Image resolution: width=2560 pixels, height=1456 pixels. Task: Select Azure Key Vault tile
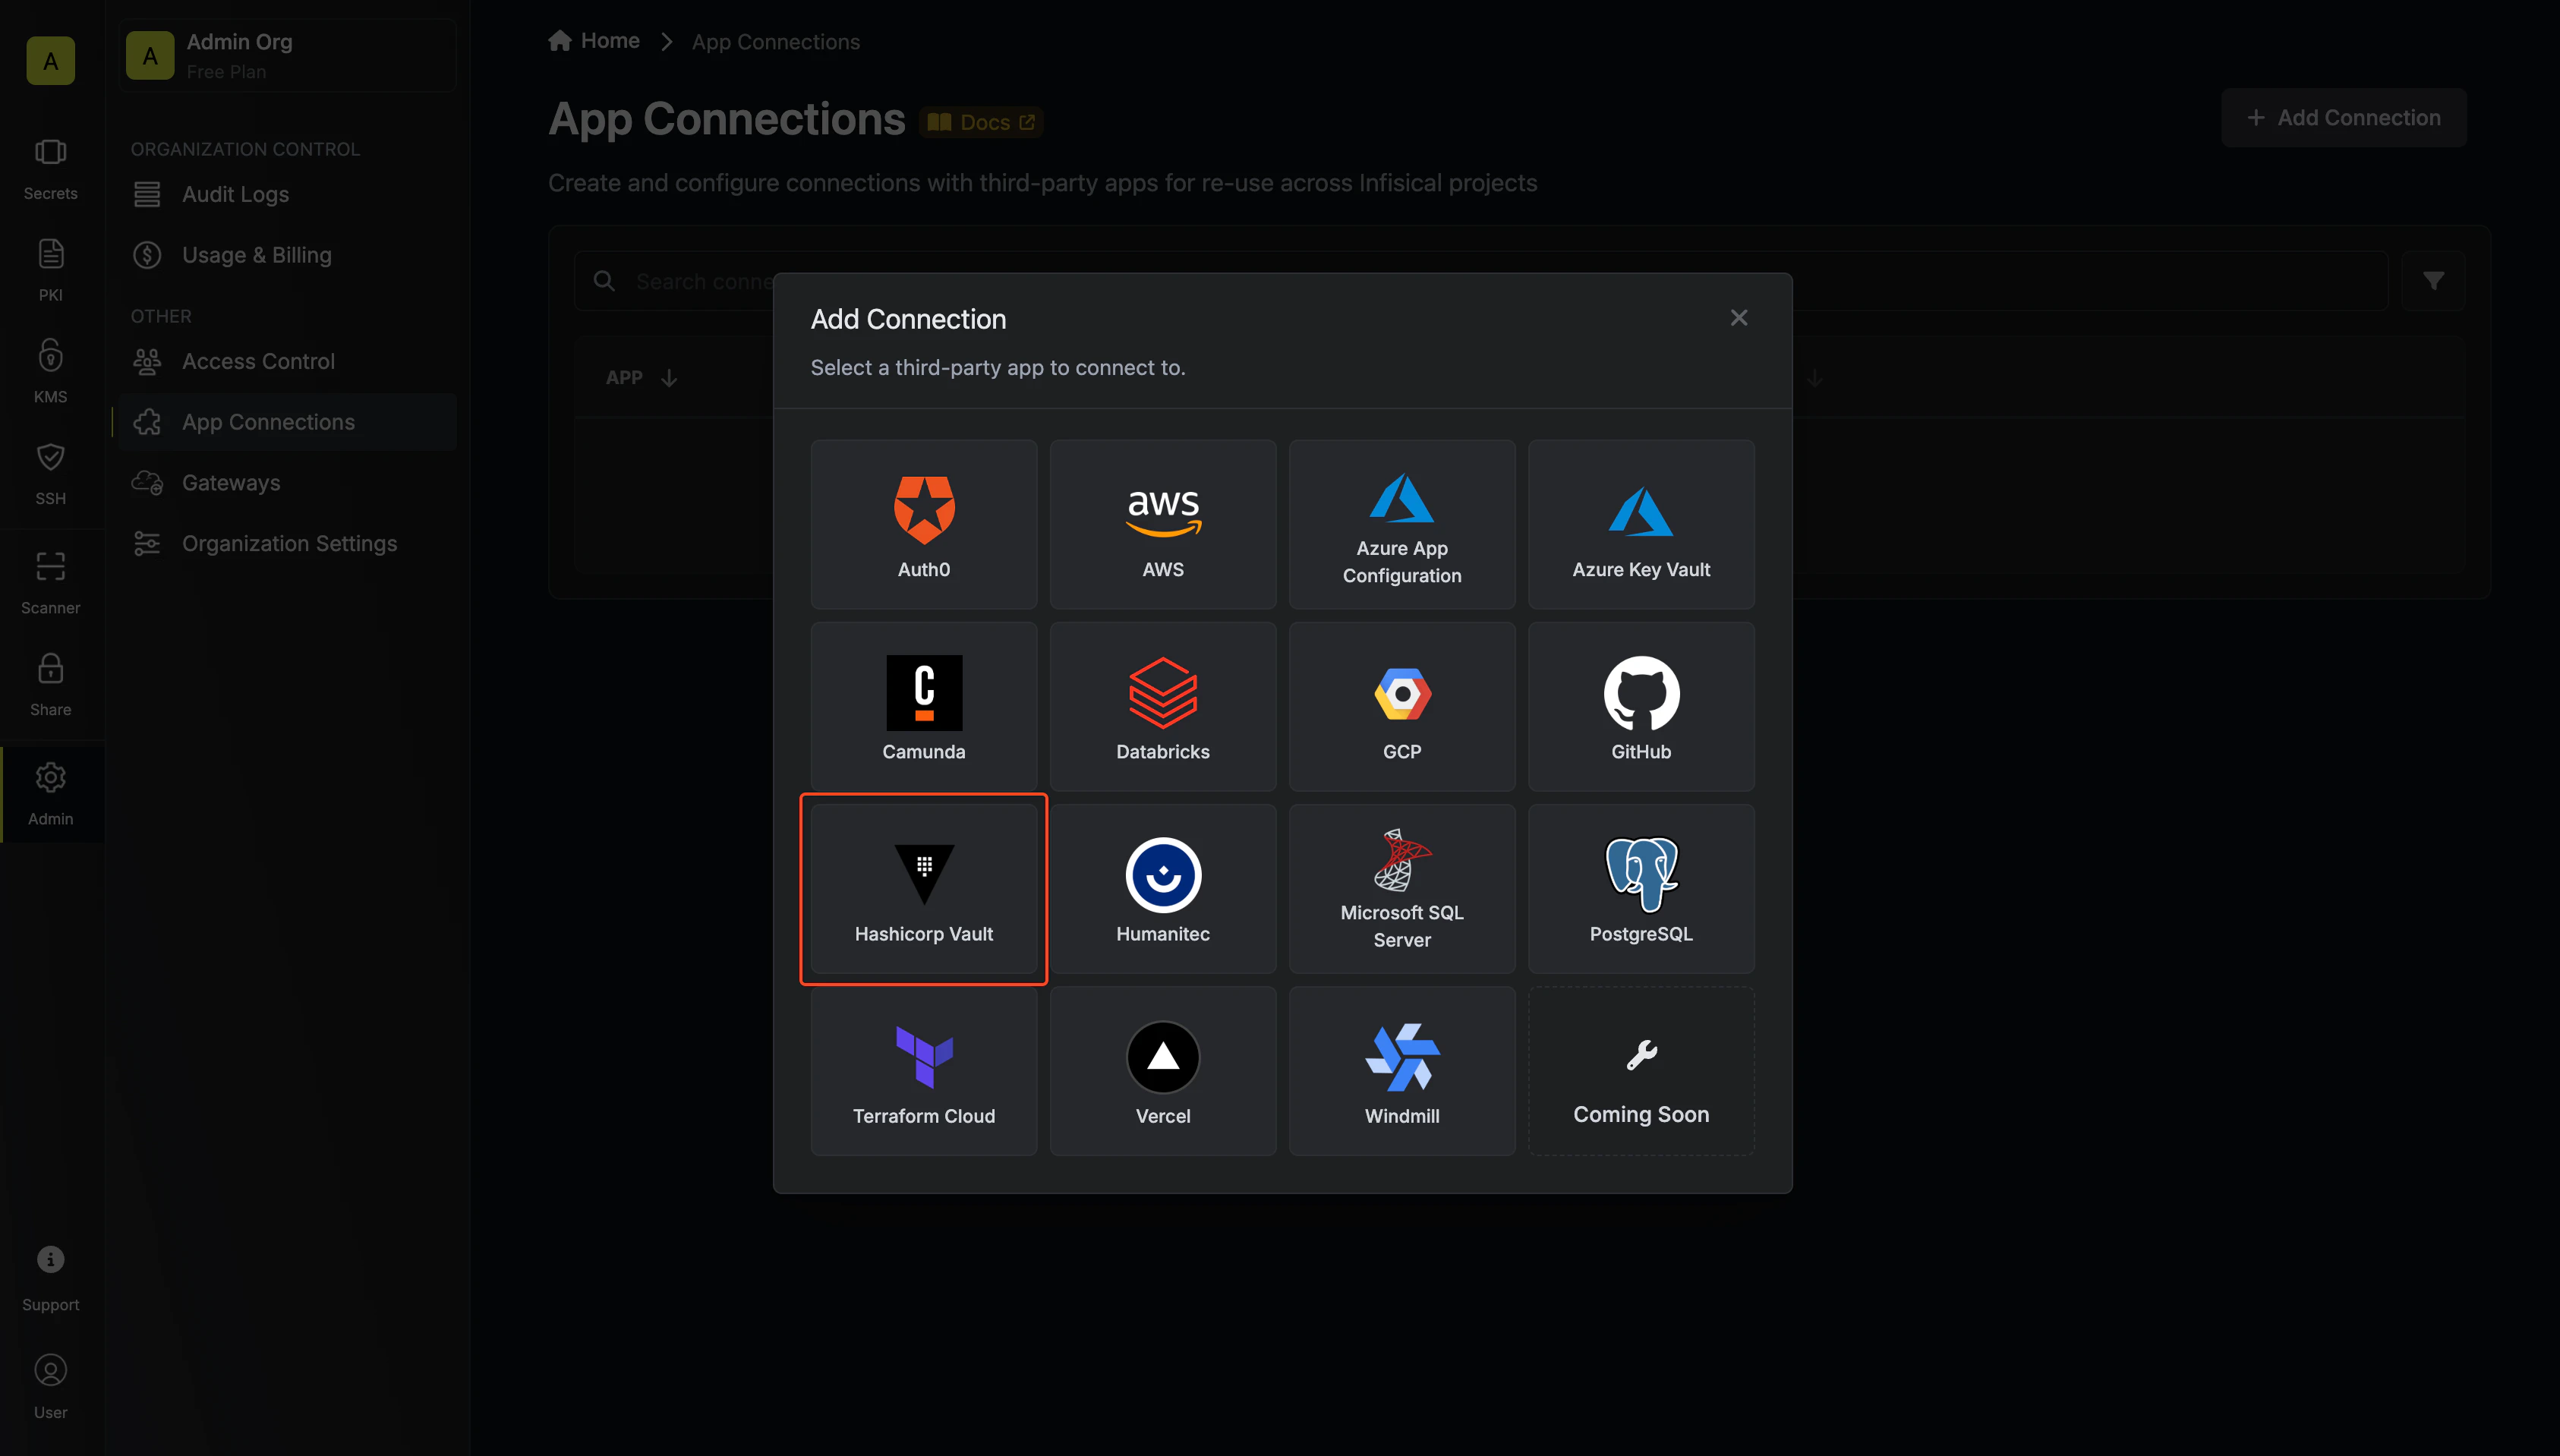point(1641,524)
